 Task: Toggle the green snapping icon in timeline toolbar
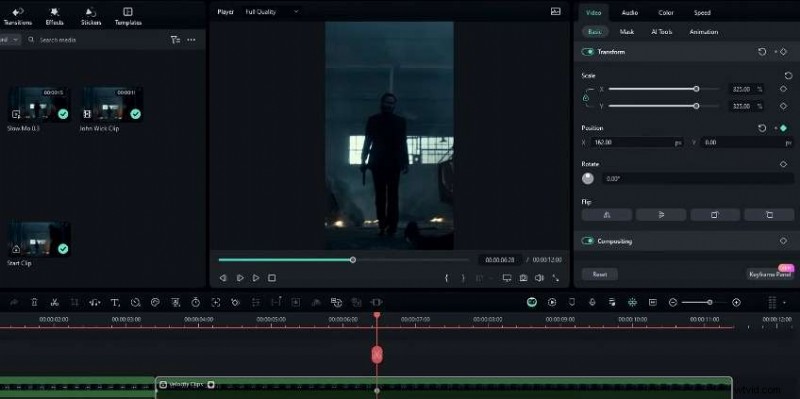point(632,303)
